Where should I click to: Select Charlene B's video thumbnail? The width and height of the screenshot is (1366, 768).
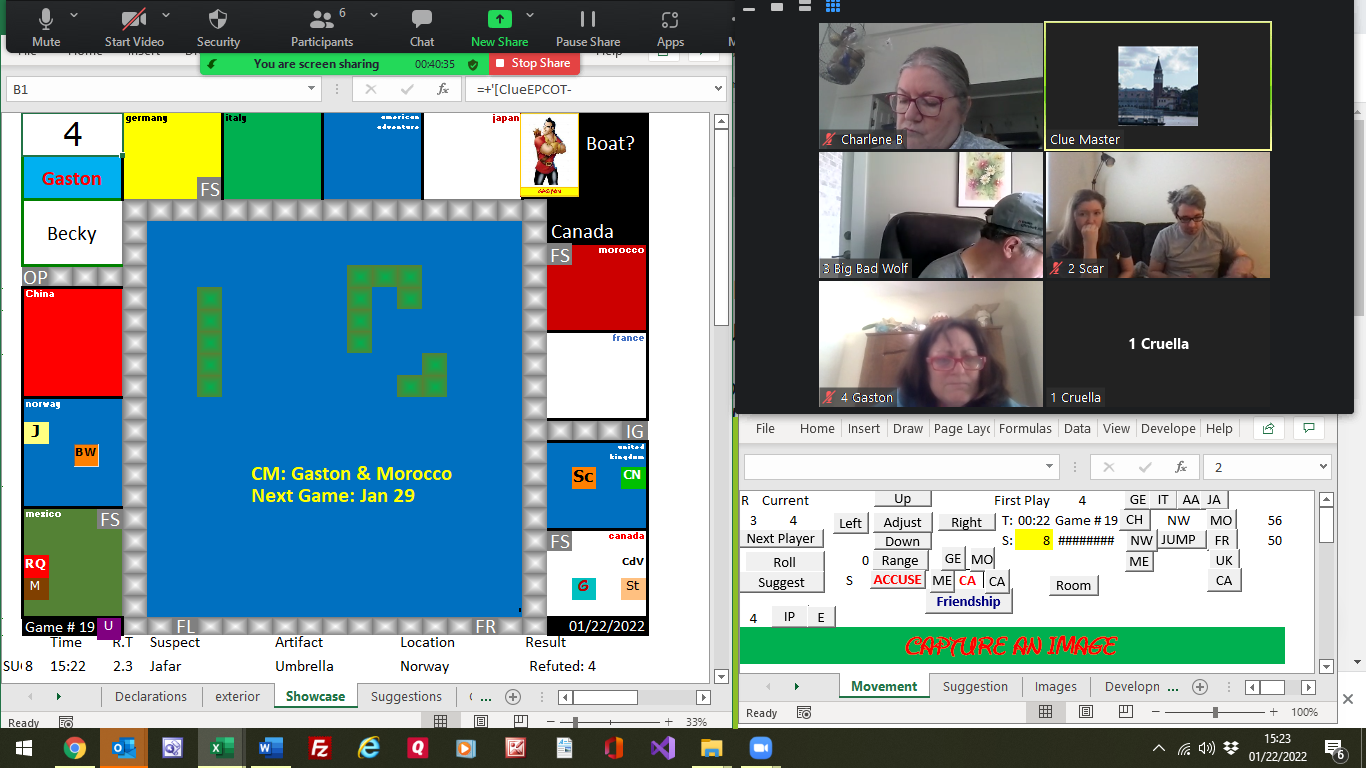point(931,86)
